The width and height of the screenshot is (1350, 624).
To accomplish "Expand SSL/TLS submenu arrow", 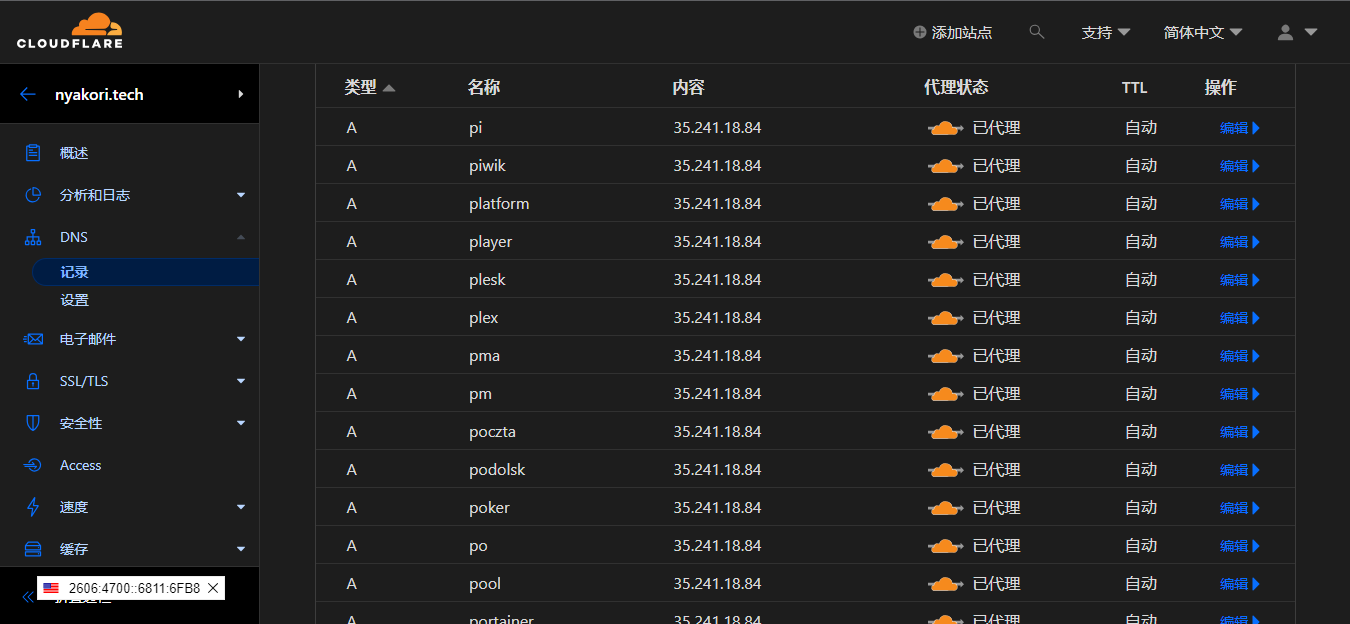I will (x=241, y=381).
